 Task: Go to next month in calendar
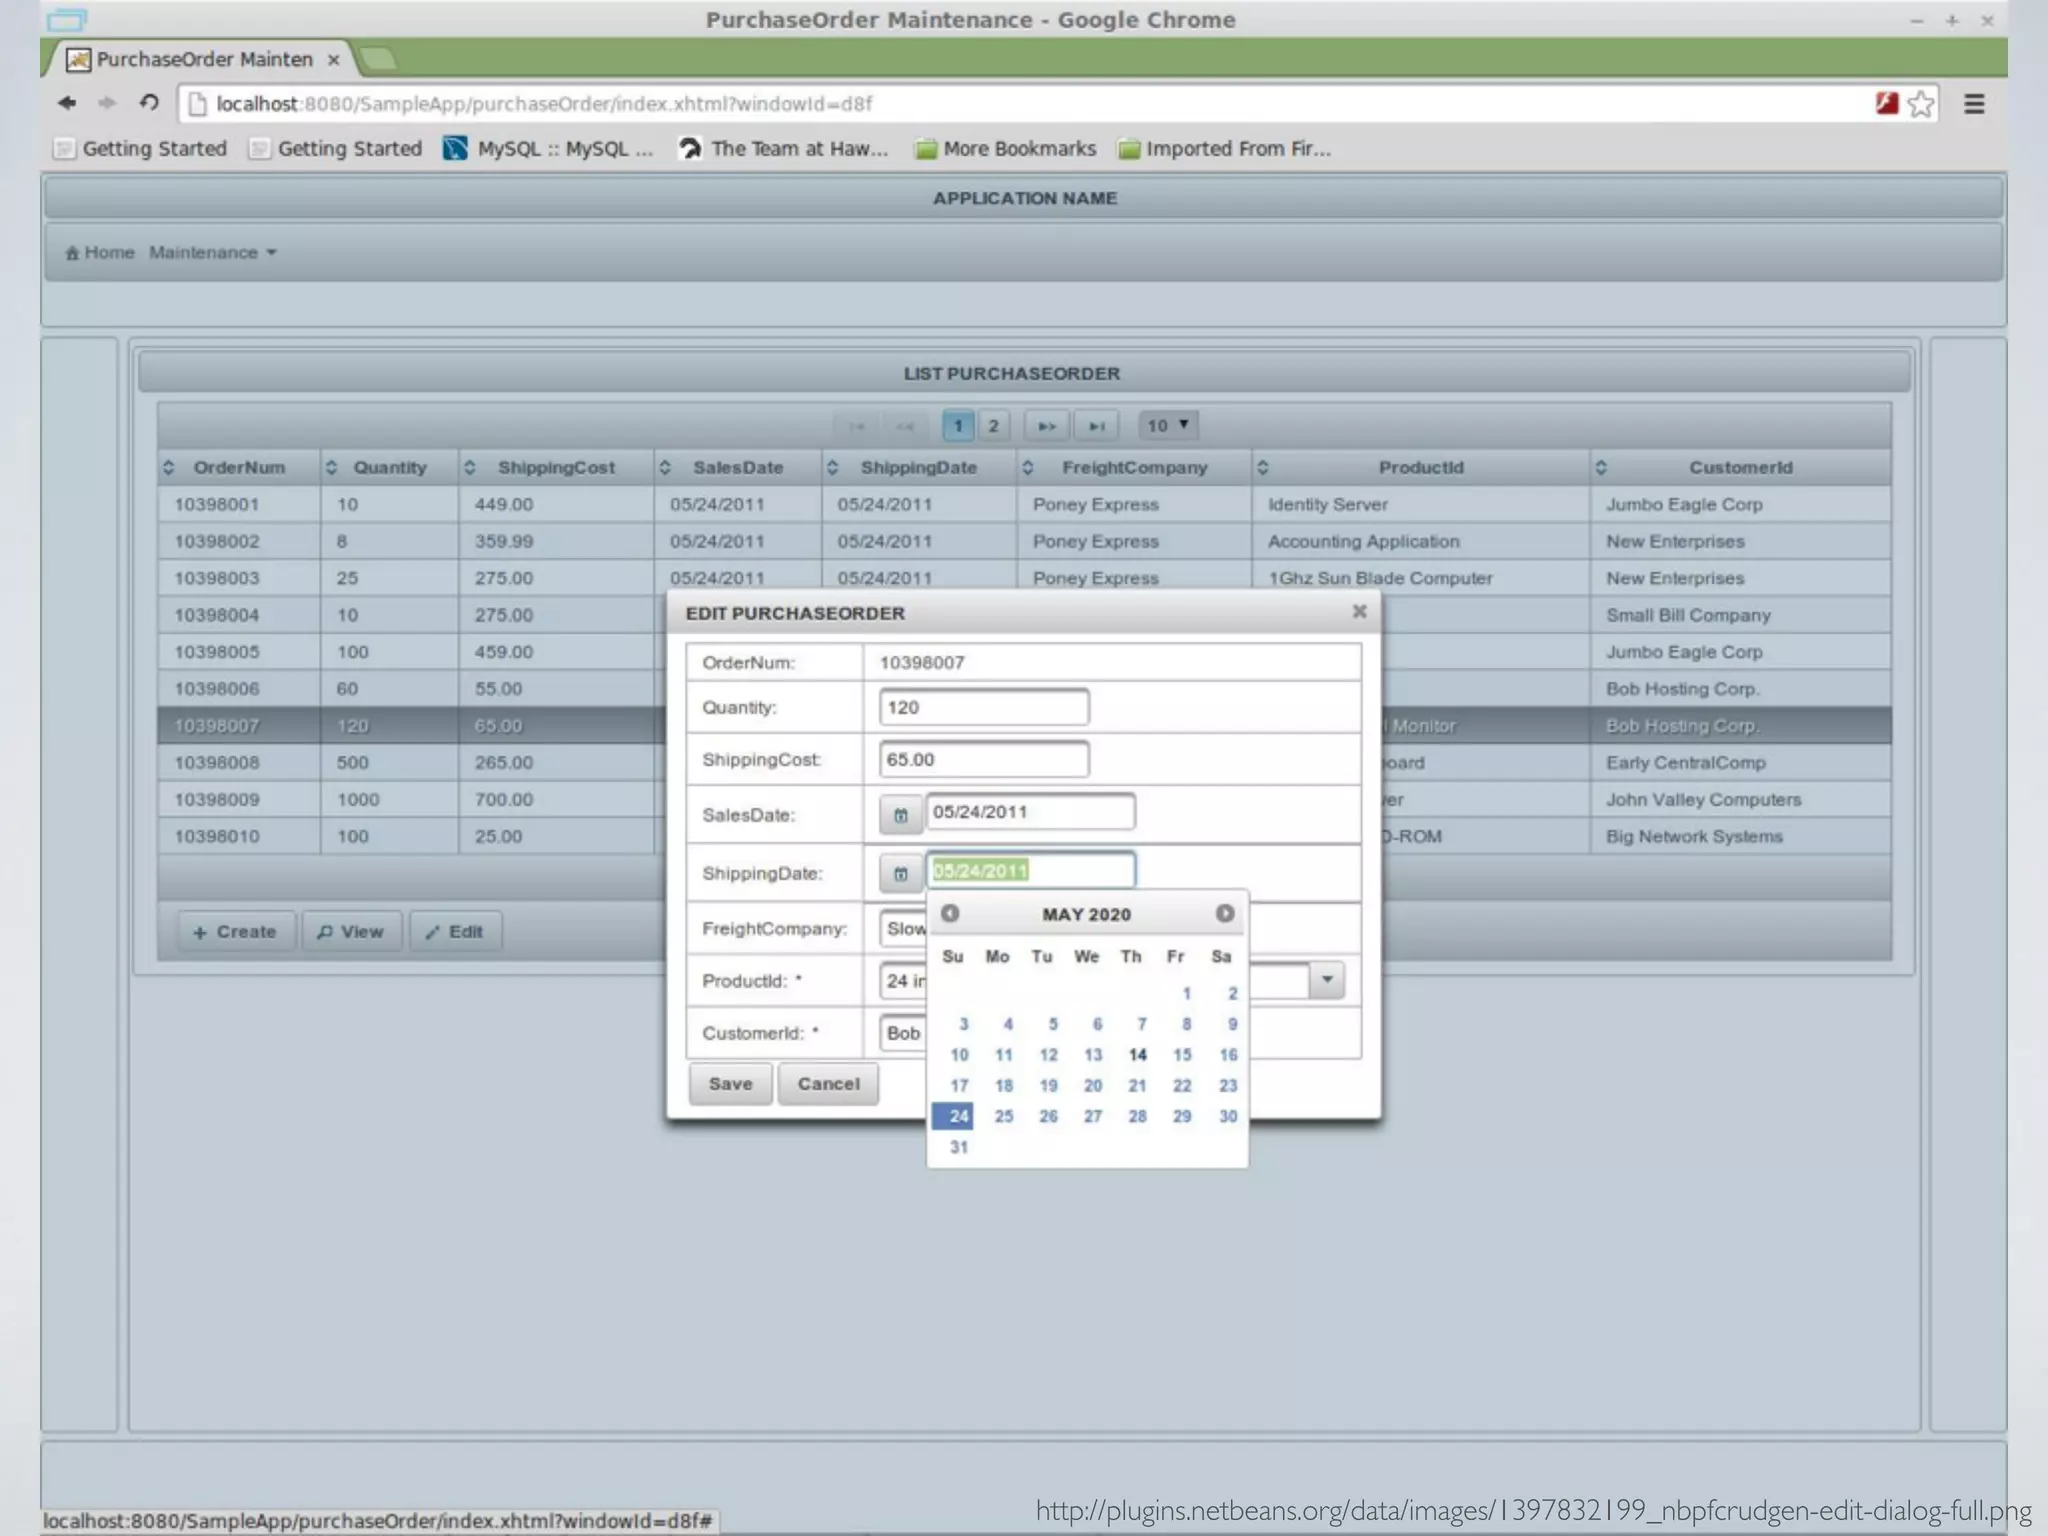pyautogui.click(x=1224, y=913)
